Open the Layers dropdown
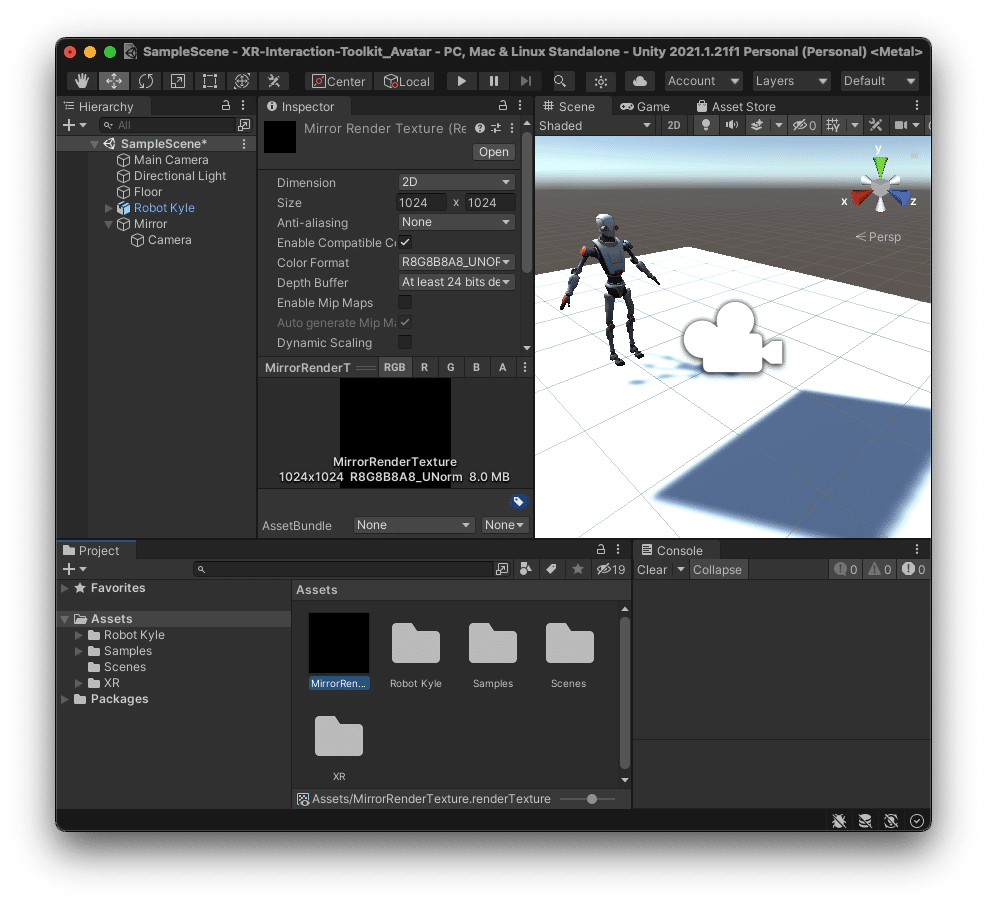The height and width of the screenshot is (905, 987). [791, 81]
